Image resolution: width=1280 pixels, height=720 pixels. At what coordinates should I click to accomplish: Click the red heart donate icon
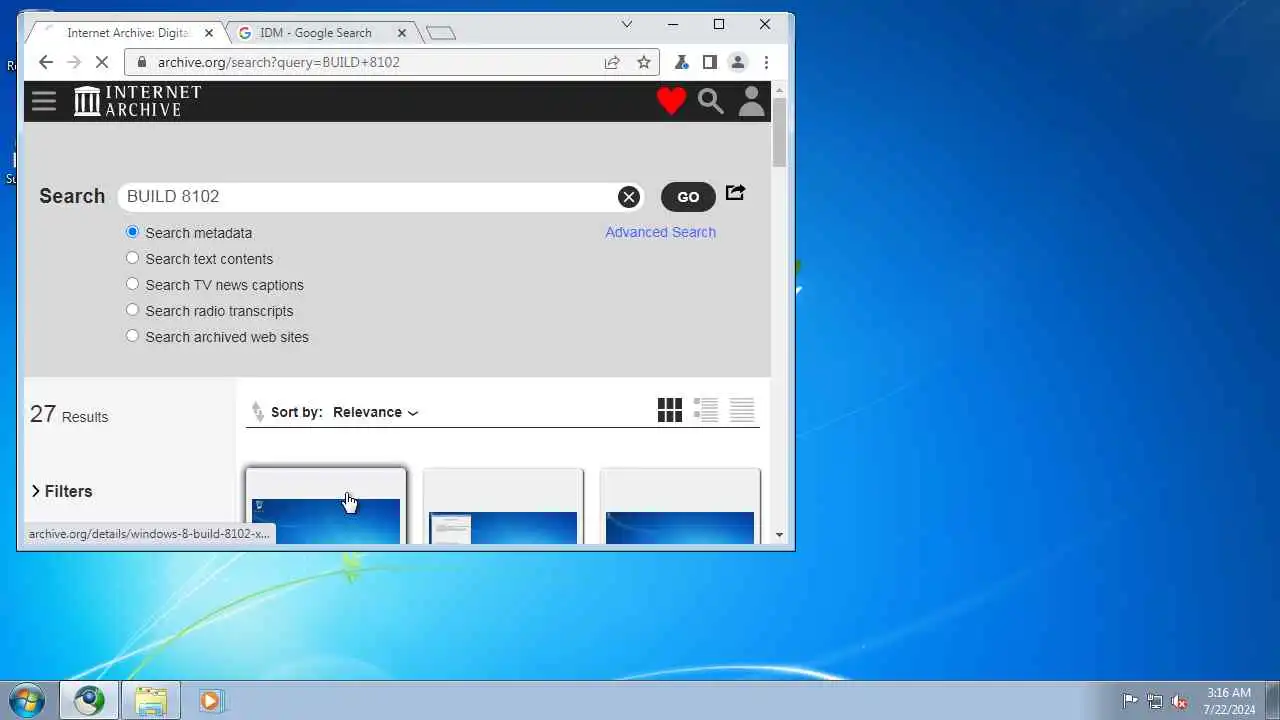point(671,101)
